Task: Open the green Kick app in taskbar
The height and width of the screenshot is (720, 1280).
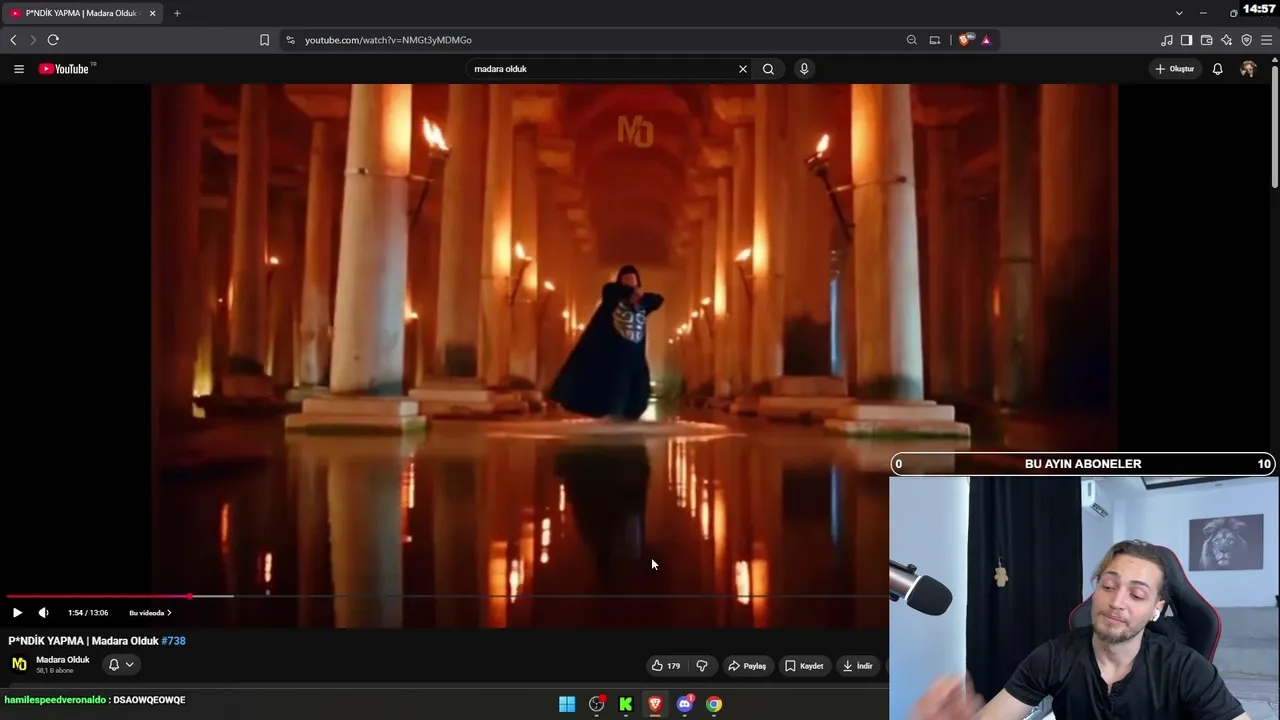Action: [626, 704]
